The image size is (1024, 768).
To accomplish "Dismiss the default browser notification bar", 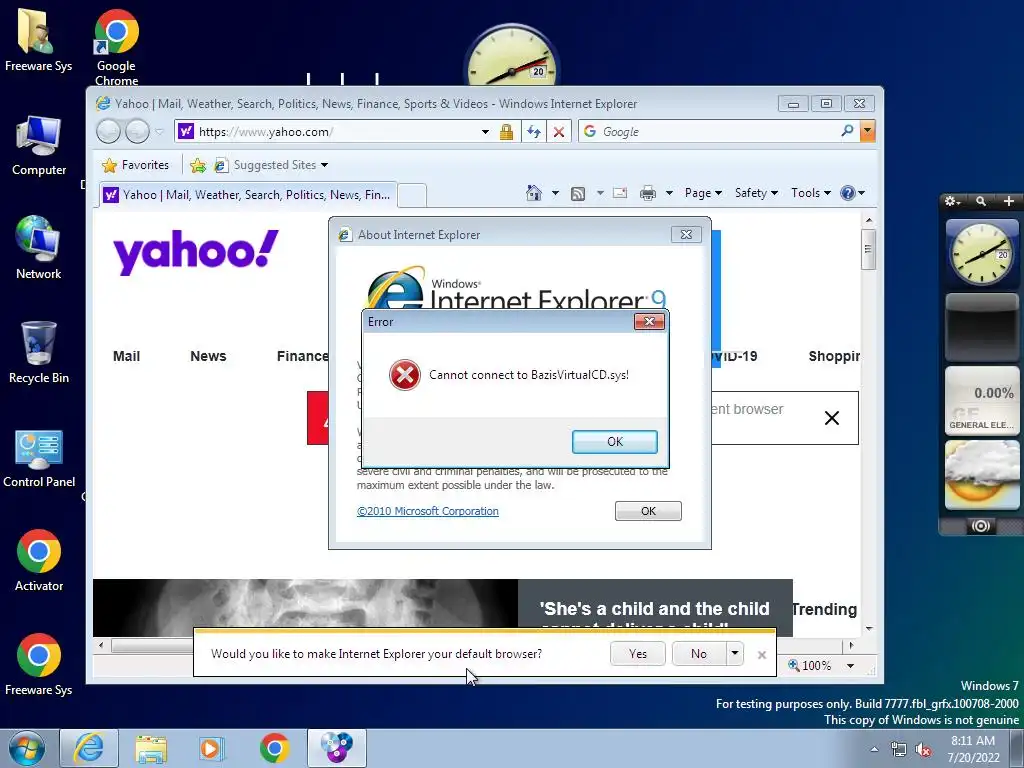I will click(761, 654).
